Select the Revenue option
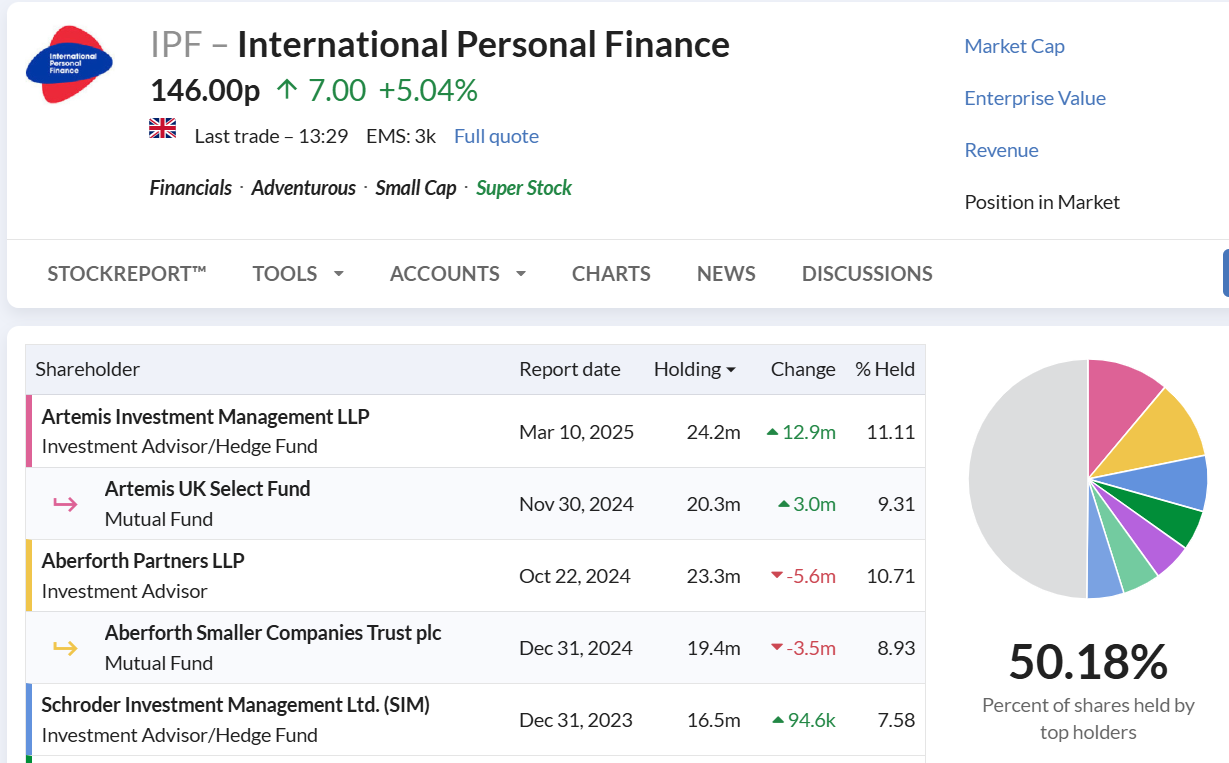Screen dimensions: 1229x763 [x=1001, y=150]
